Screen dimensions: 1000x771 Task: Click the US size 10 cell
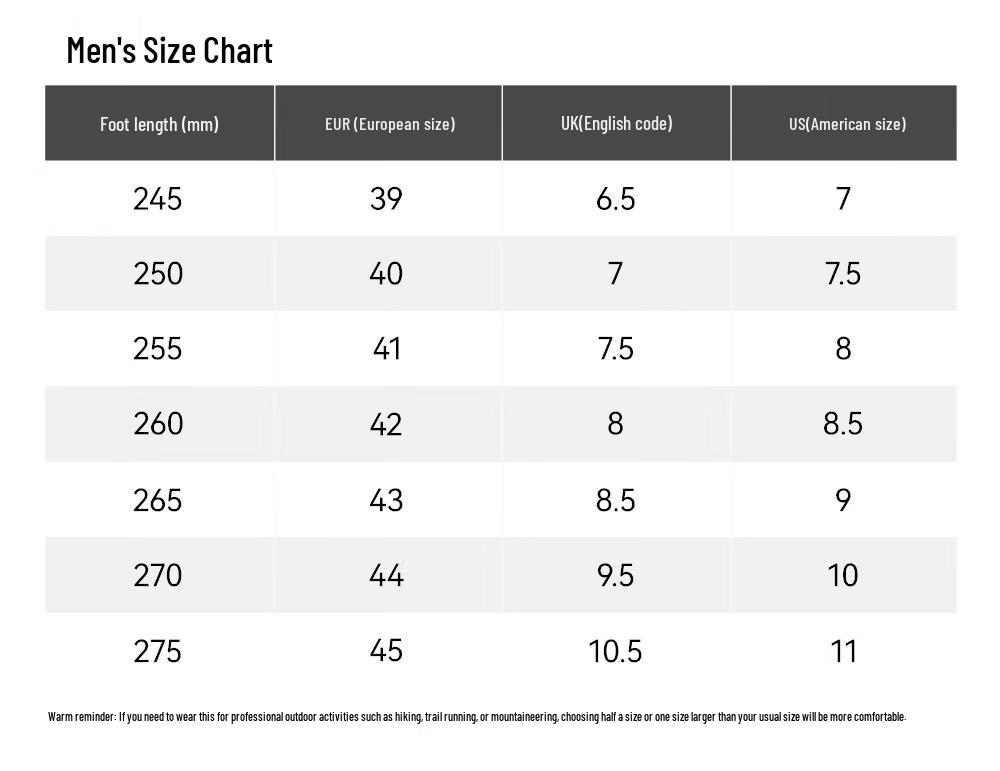pos(844,575)
